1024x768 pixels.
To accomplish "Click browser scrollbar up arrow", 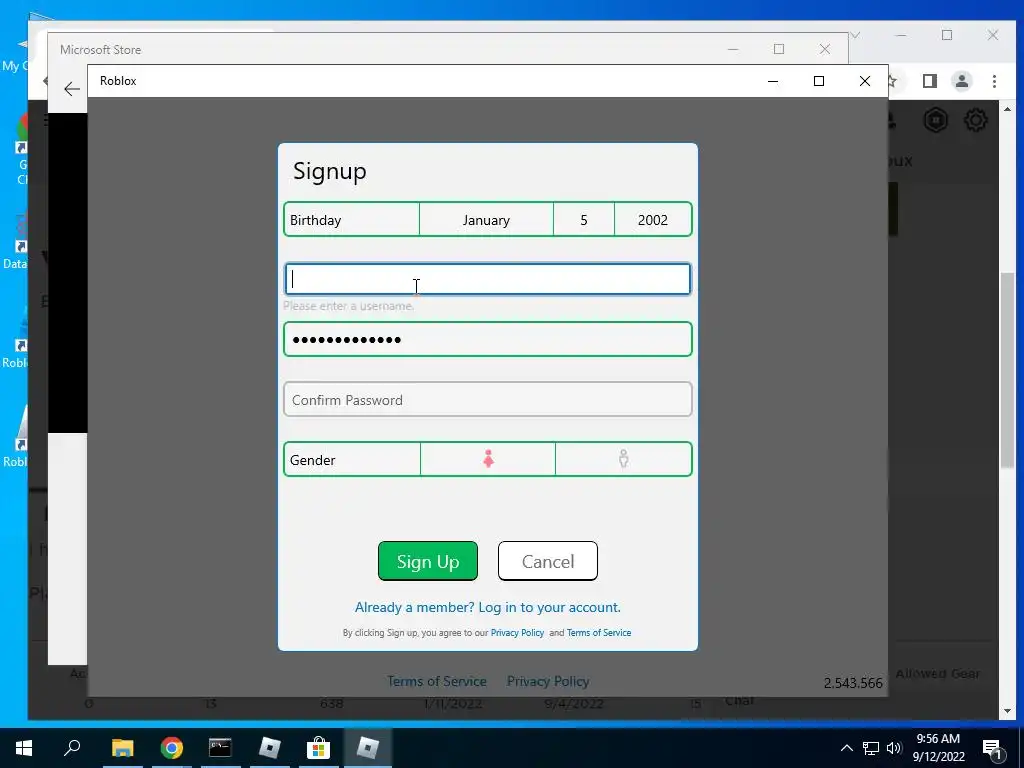I will click(x=1007, y=109).
